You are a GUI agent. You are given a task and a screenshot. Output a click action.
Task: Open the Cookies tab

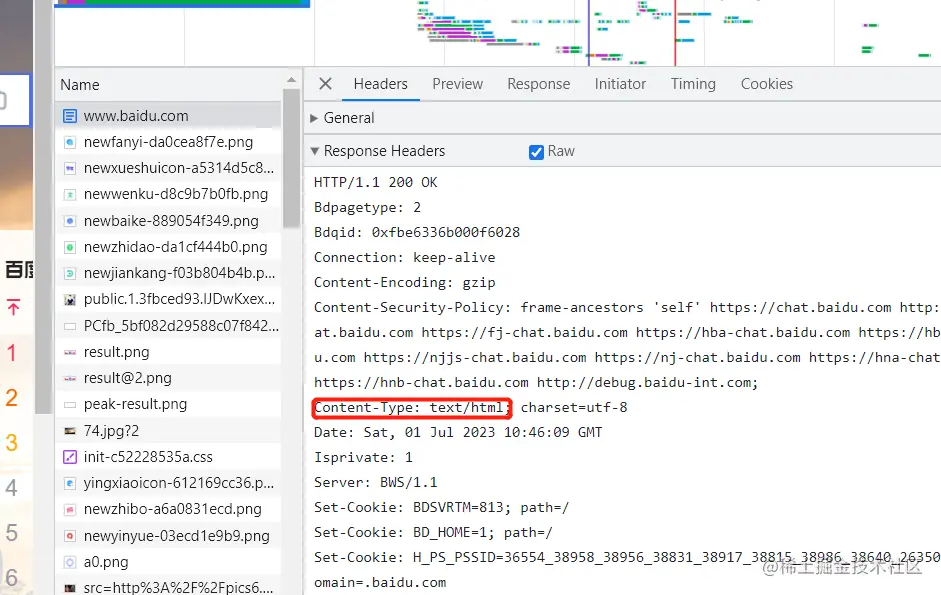coord(766,84)
